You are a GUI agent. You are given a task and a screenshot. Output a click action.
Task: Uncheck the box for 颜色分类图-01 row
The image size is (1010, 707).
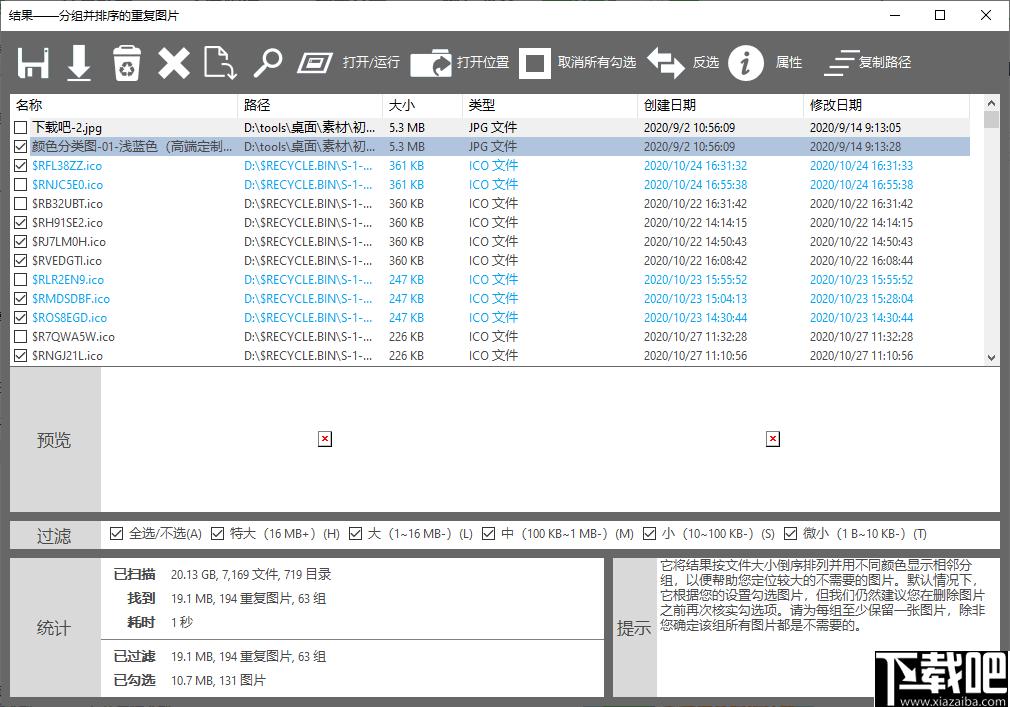coord(21,146)
